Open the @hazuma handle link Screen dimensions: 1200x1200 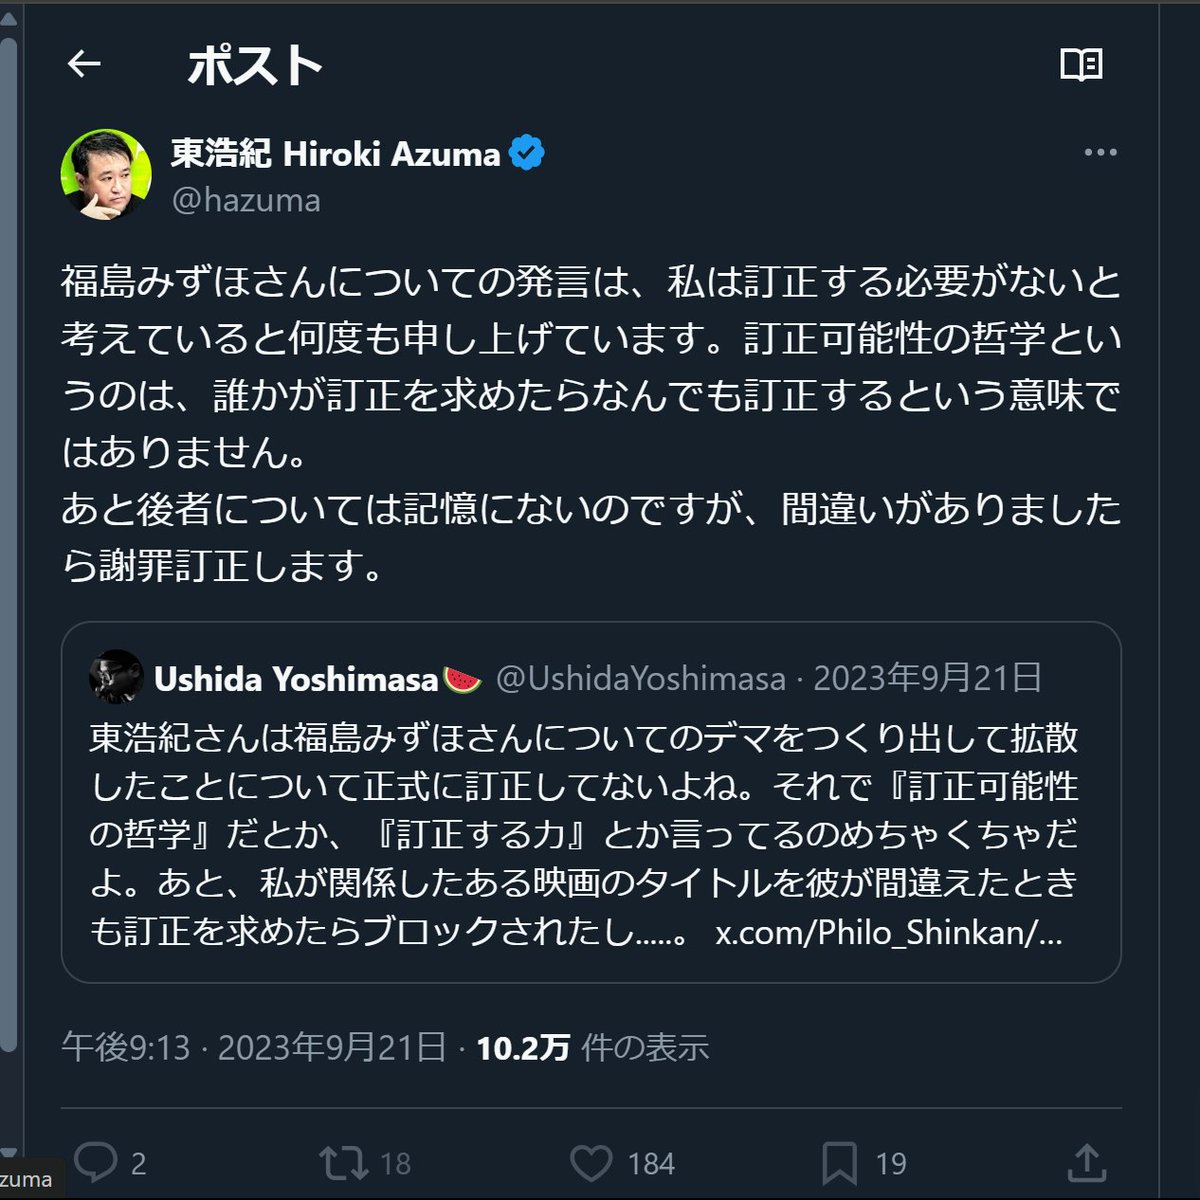[x=246, y=200]
